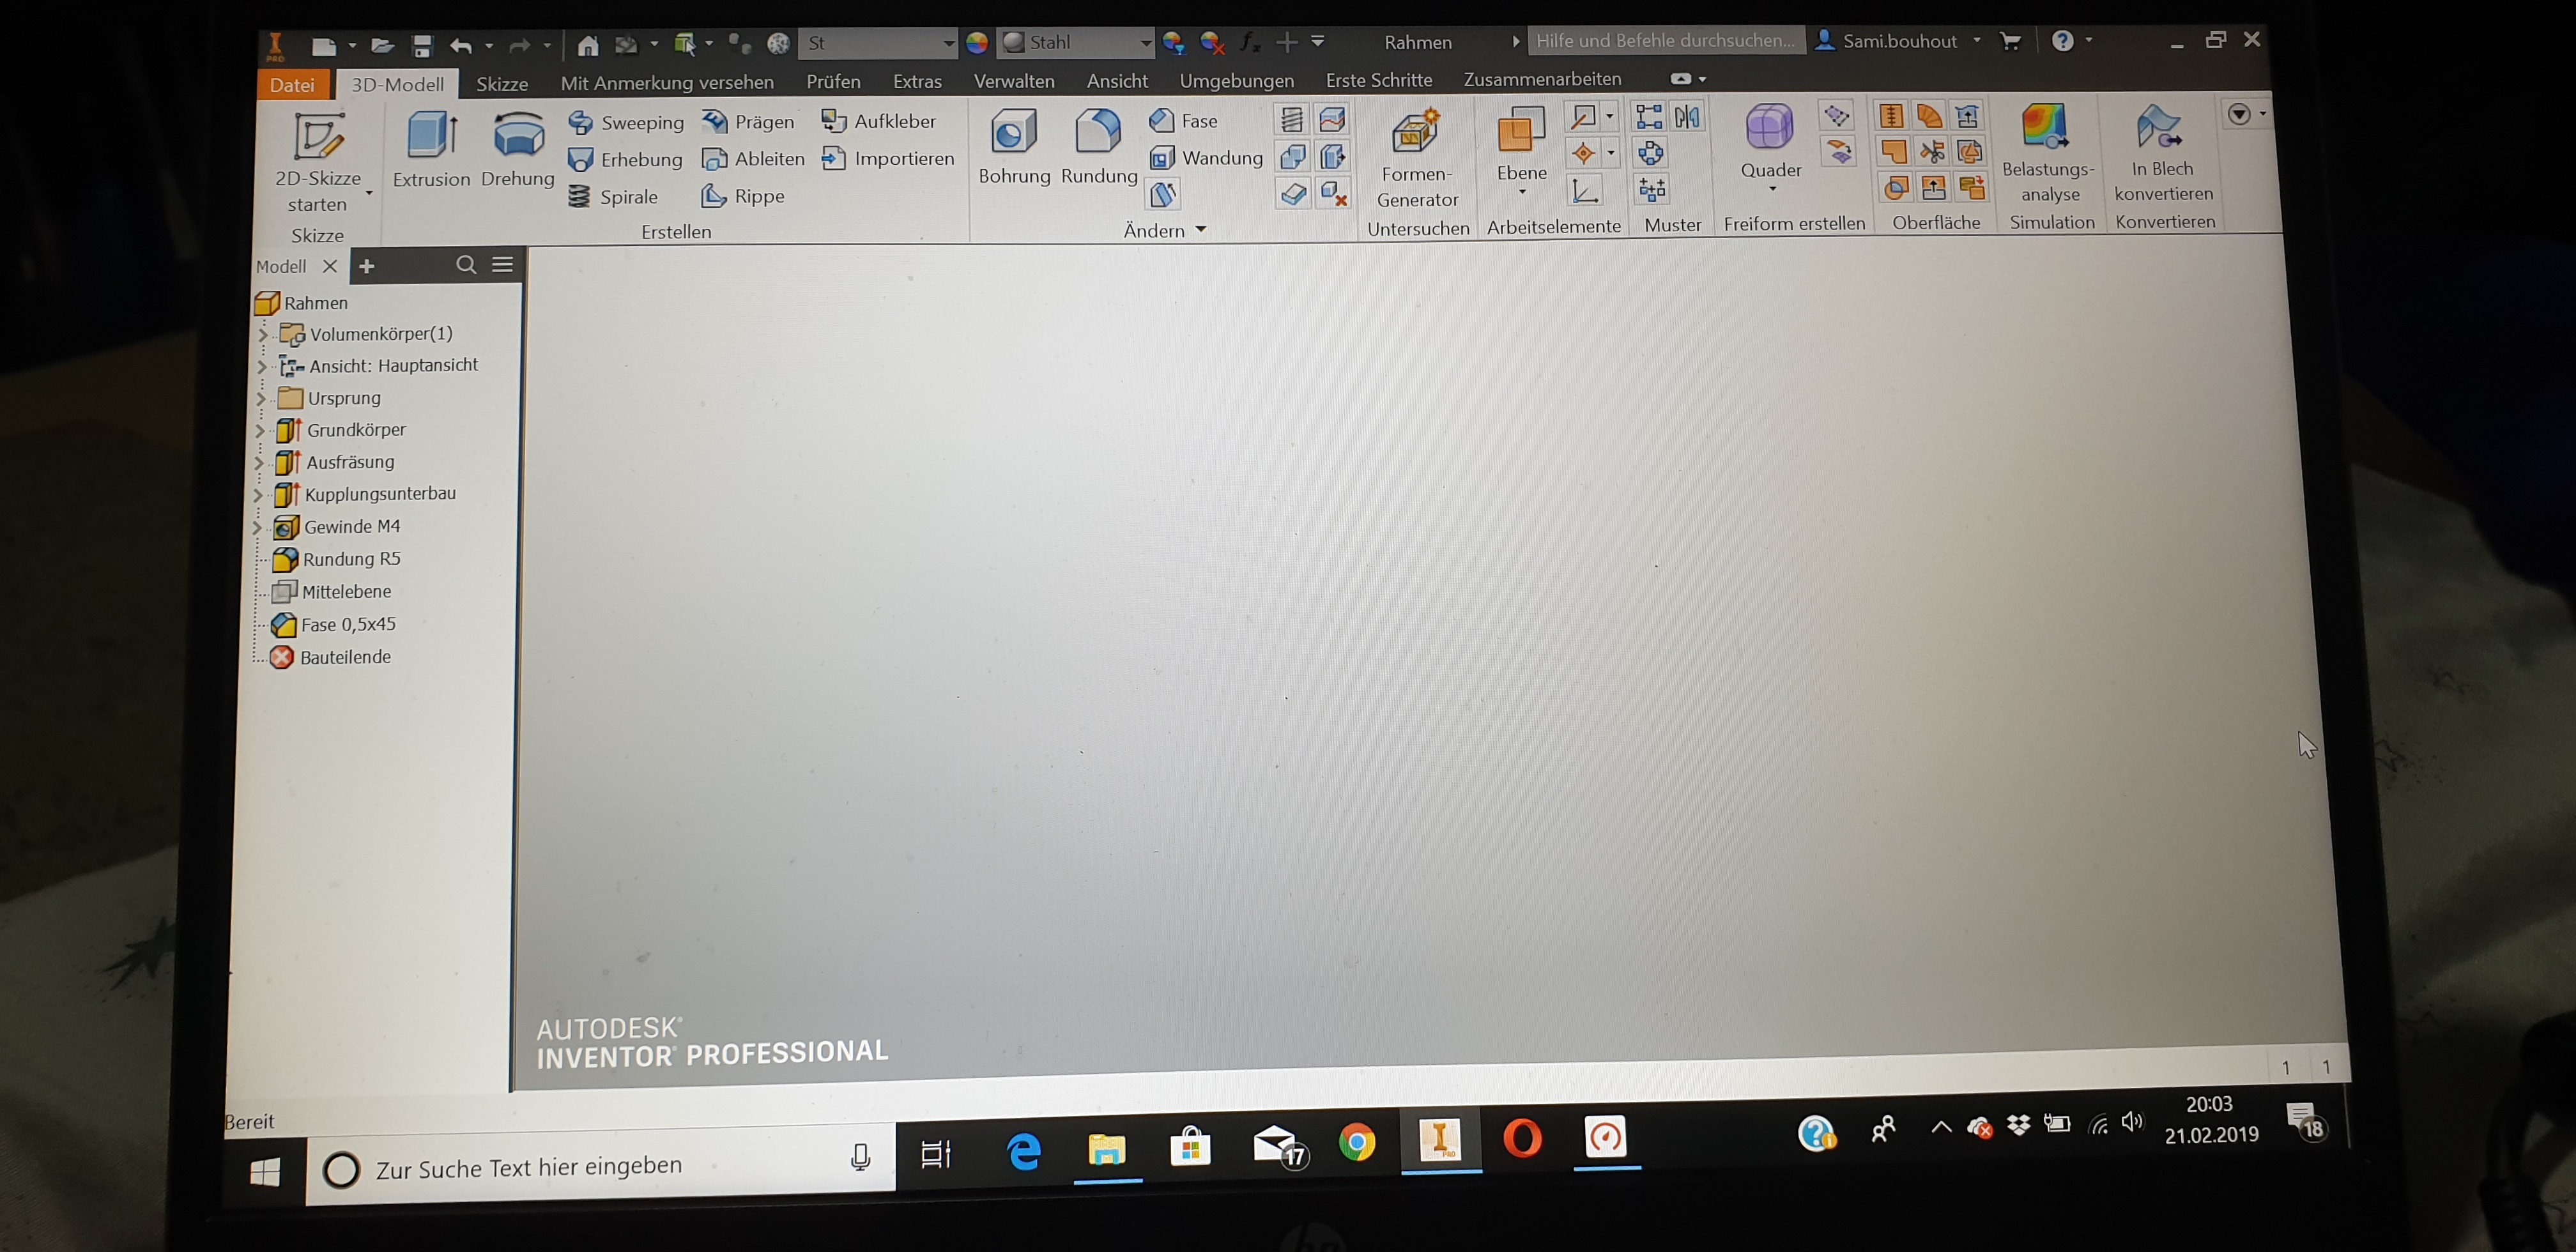Image resolution: width=2576 pixels, height=1252 pixels.
Task: Click the appearance color wheel icon
Action: (977, 42)
